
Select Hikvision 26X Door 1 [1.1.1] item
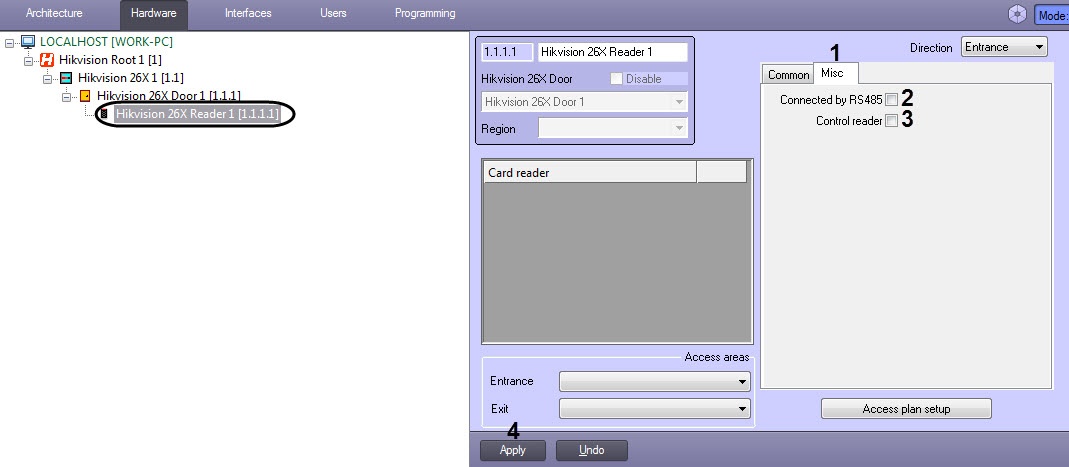pyautogui.click(x=168, y=95)
